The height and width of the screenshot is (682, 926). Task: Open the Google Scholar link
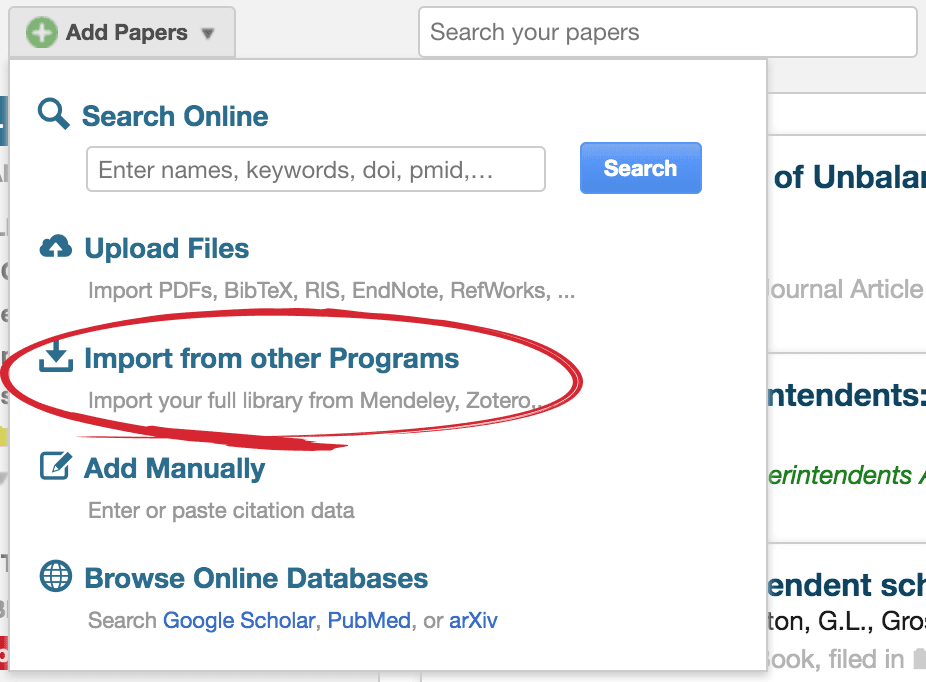[239, 621]
